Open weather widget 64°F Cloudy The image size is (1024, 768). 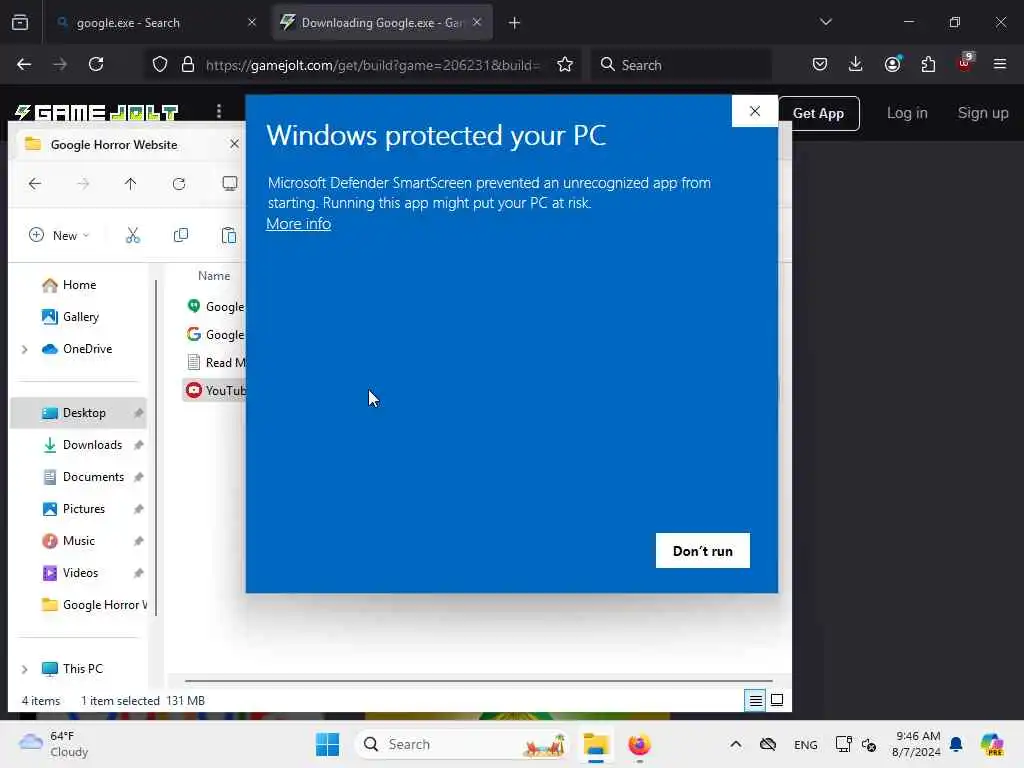point(54,744)
